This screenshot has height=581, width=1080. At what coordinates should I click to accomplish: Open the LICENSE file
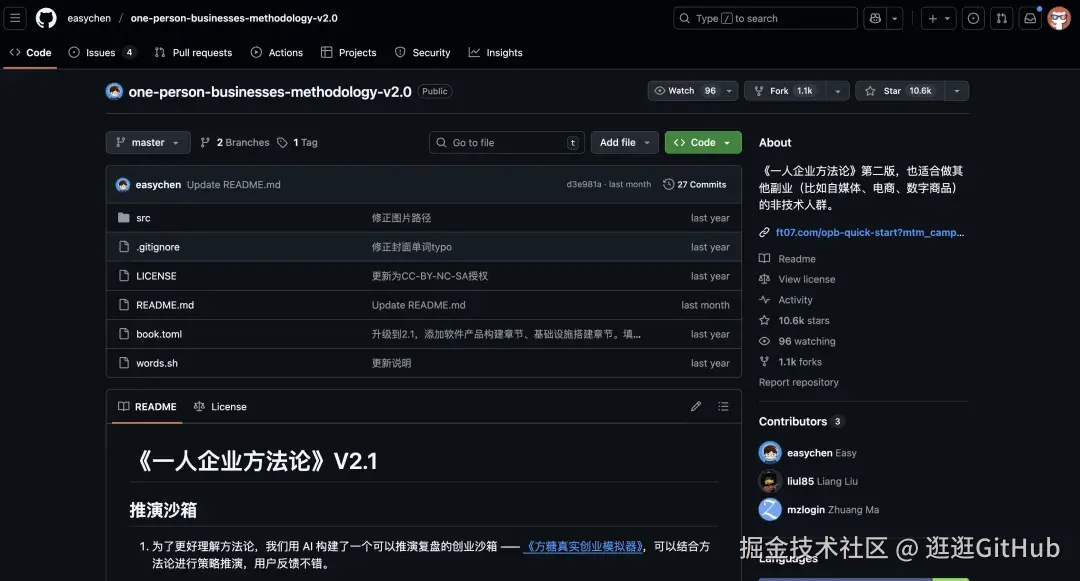coord(156,276)
